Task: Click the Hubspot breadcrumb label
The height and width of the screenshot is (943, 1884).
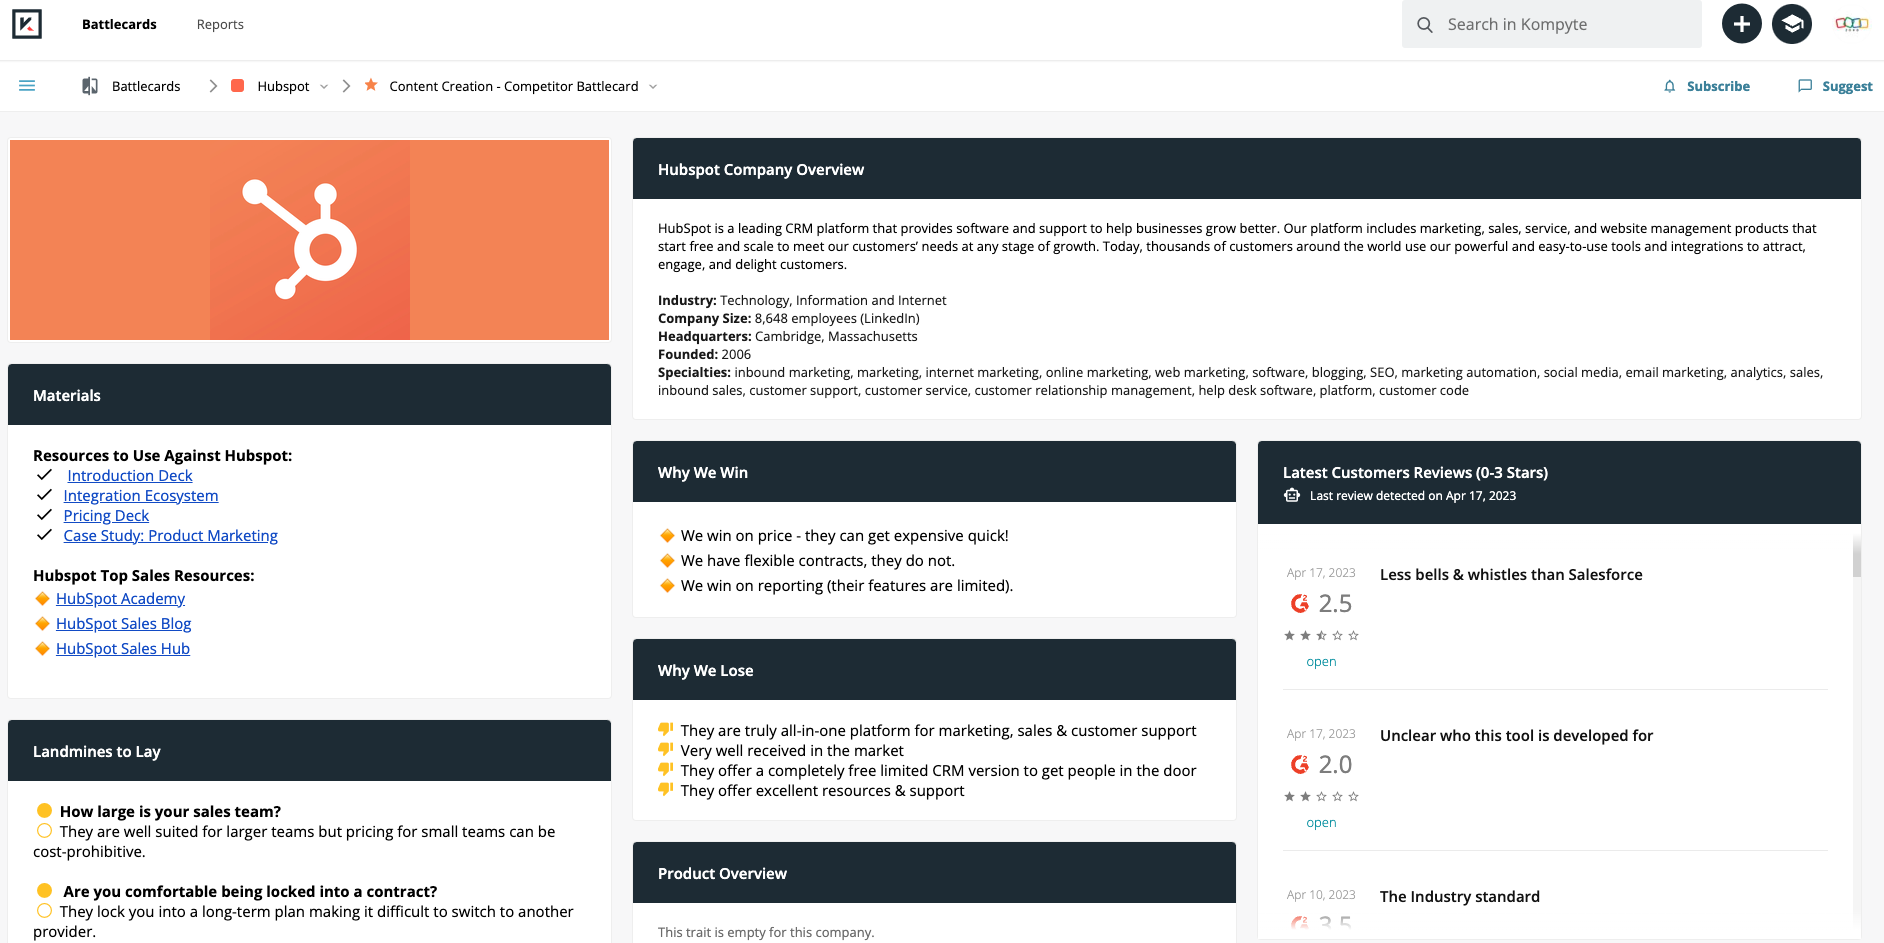Action: (283, 86)
